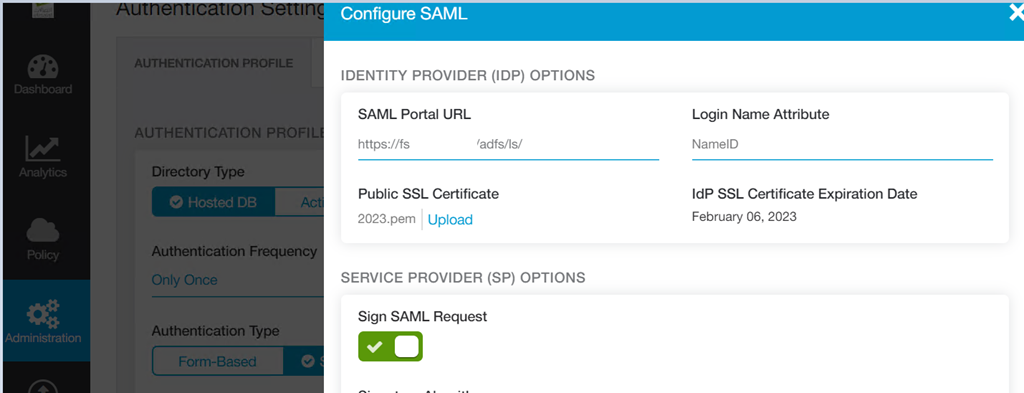The image size is (1024, 393).
Task: Click the IdP SSL Certificate Expiration Date label
Action: (805, 194)
